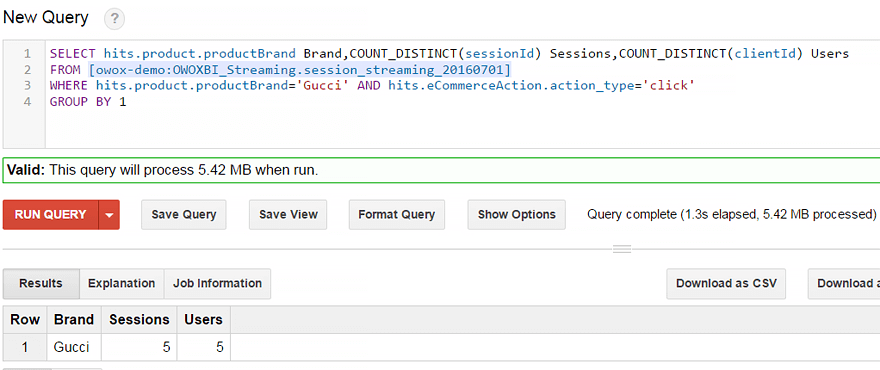Open the Job Information tab
Viewport: 880px width, 370px height.
pos(217,284)
